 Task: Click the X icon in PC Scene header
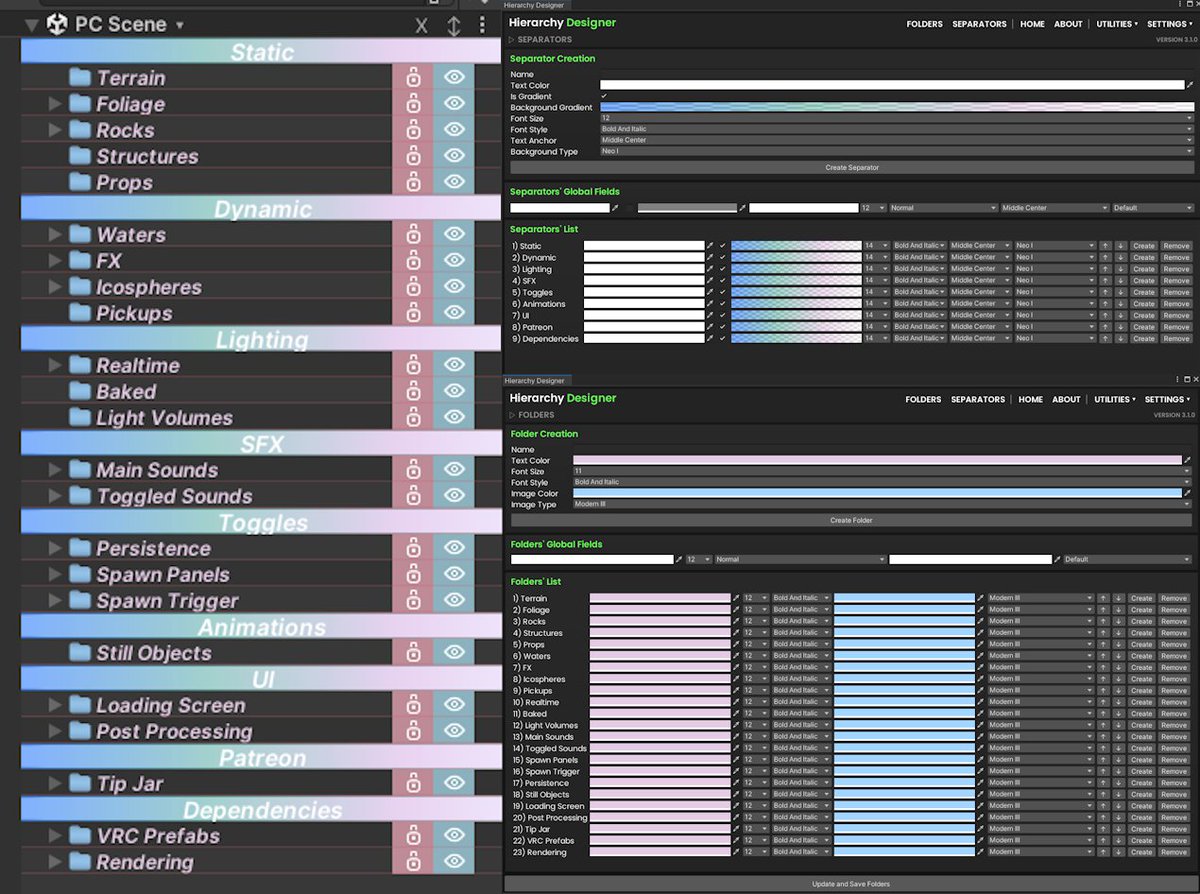pos(421,26)
